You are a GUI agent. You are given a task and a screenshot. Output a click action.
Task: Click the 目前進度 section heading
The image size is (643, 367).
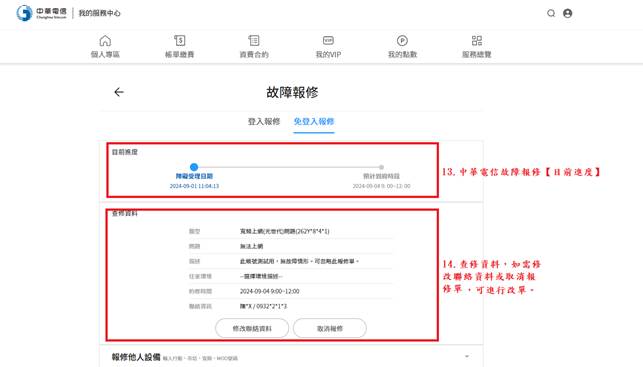pos(125,152)
